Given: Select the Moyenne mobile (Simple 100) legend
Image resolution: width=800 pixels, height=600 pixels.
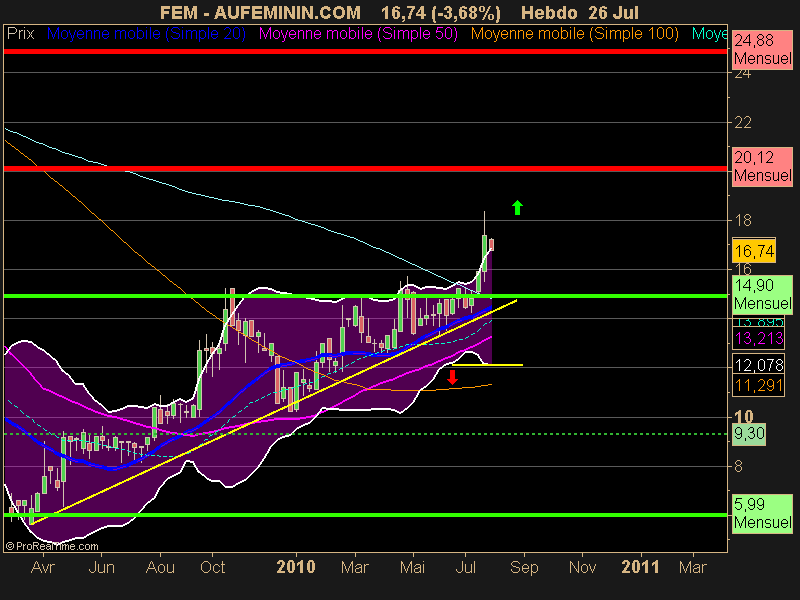Looking at the screenshot, I should (x=575, y=34).
